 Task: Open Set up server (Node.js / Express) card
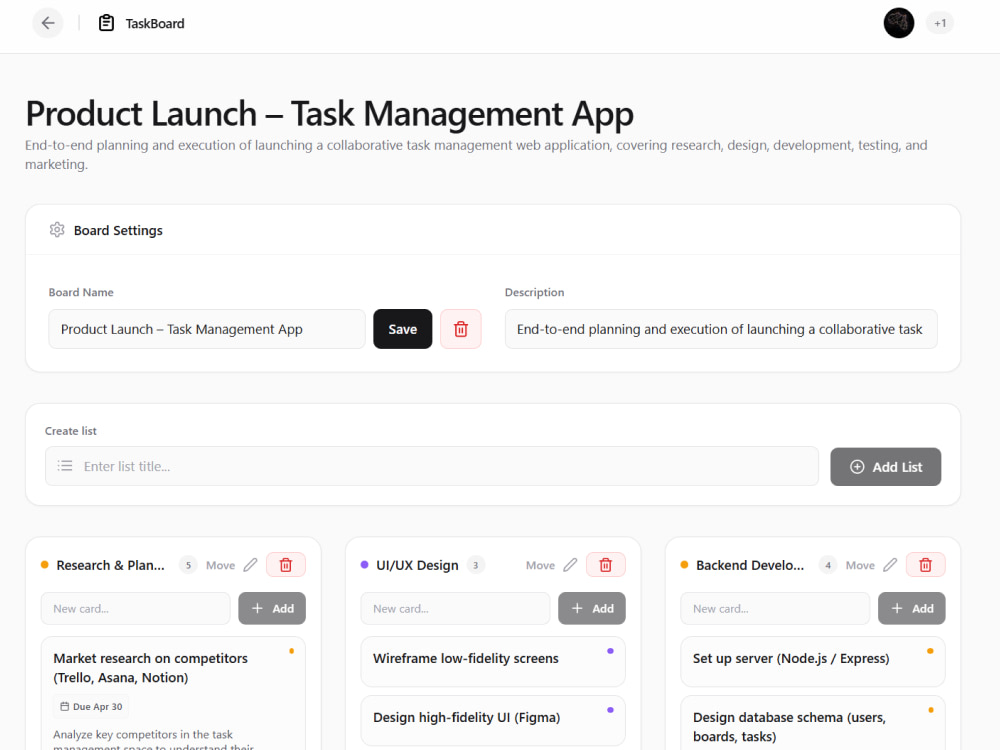click(x=812, y=661)
